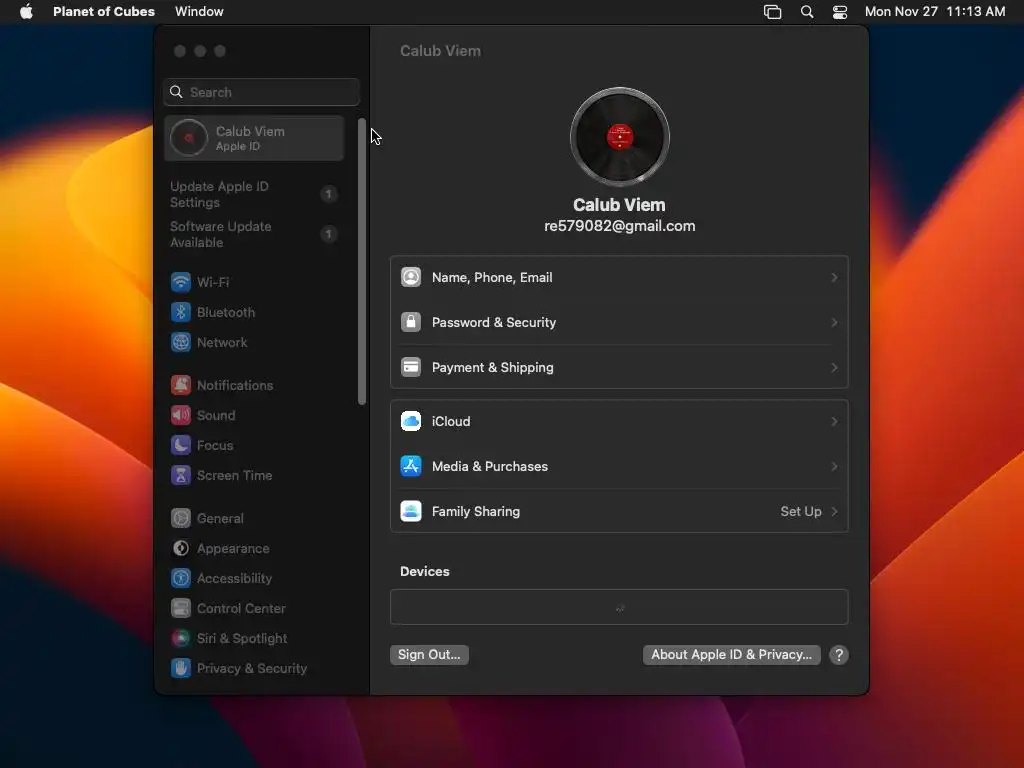Select the Focus moon icon
Image resolution: width=1024 pixels, height=768 pixels.
tap(181, 445)
